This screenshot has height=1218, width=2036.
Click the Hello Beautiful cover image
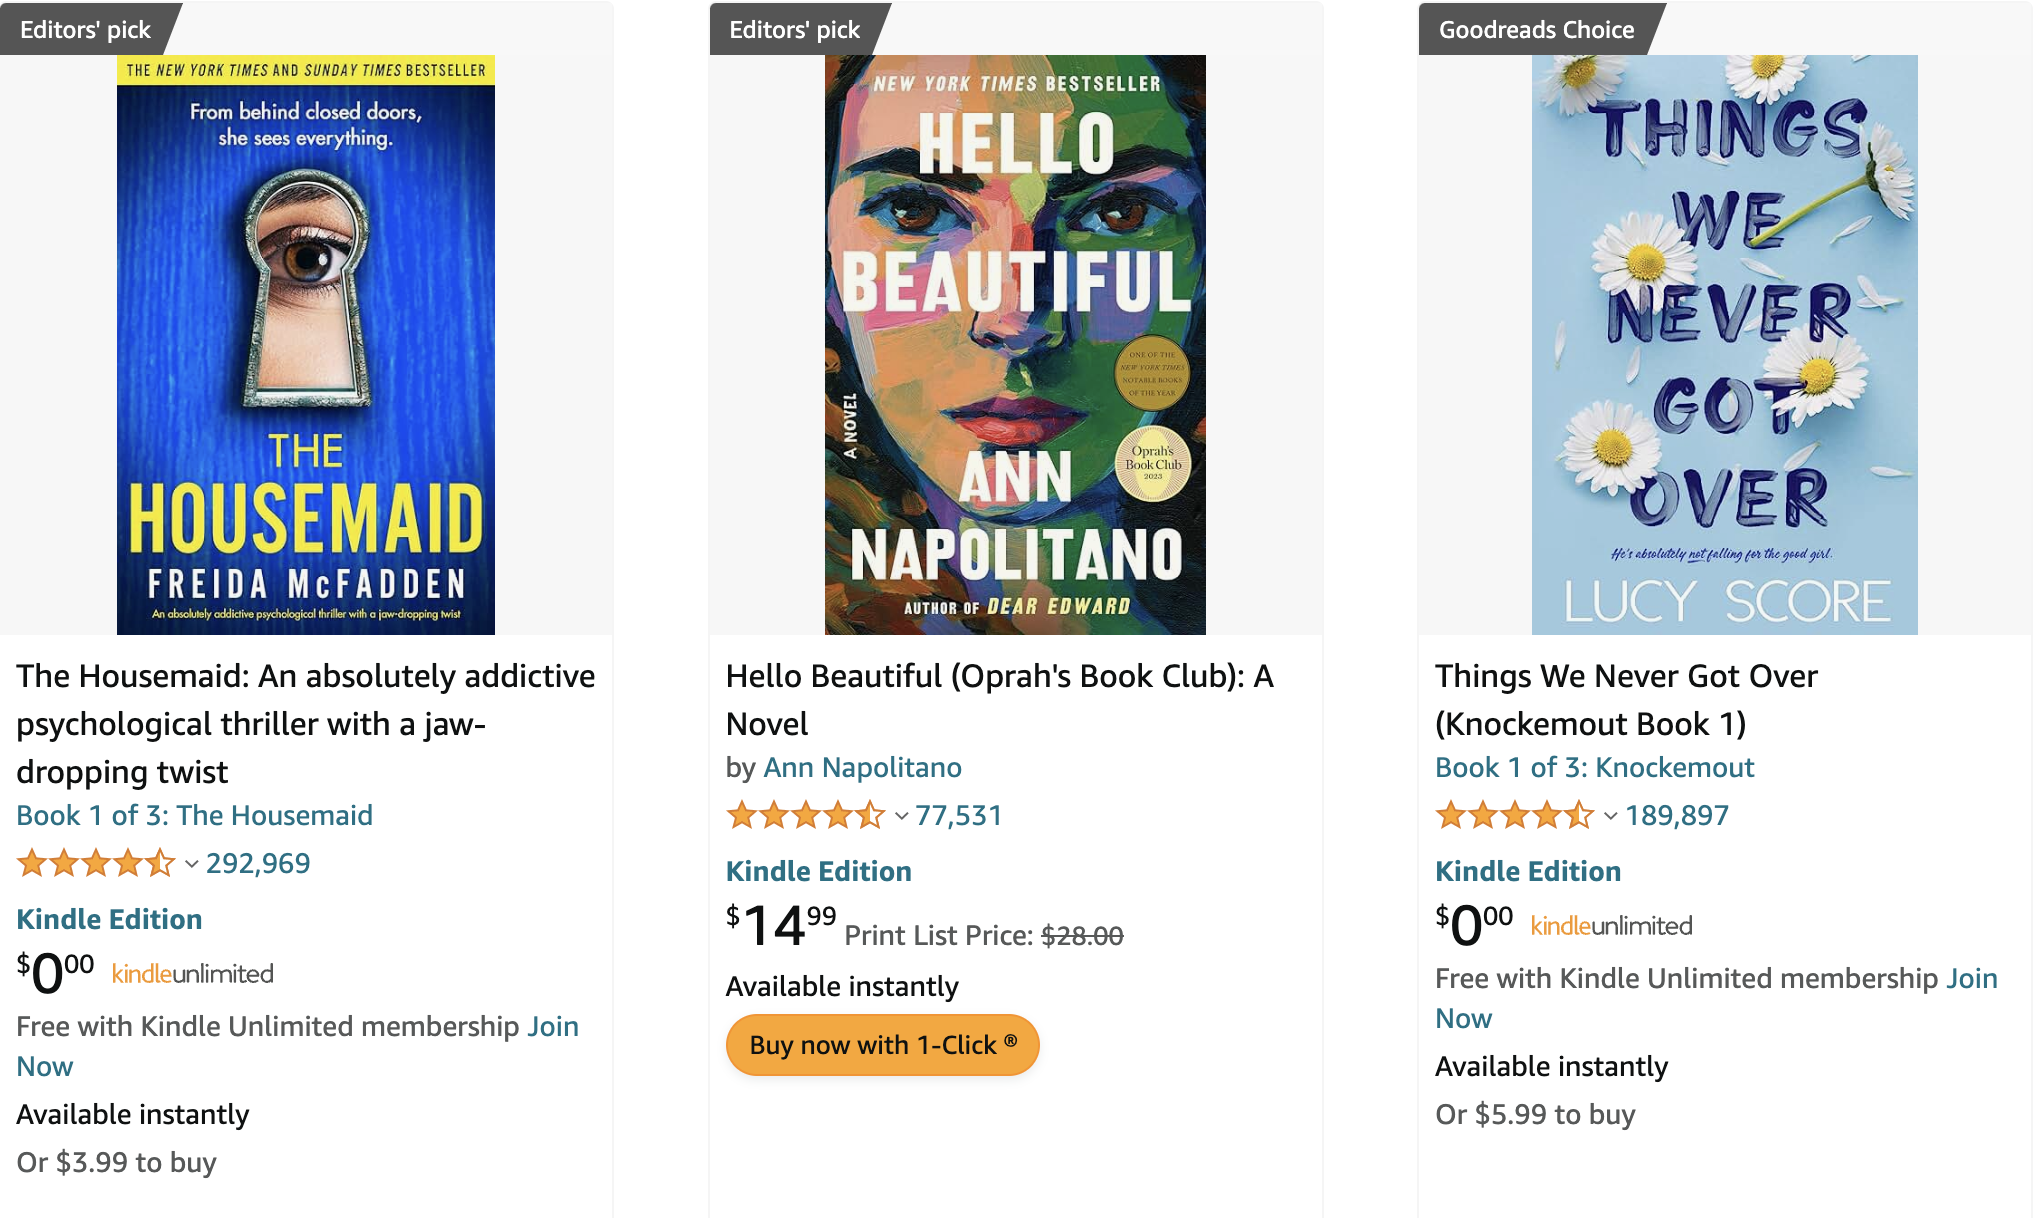pos(1016,345)
